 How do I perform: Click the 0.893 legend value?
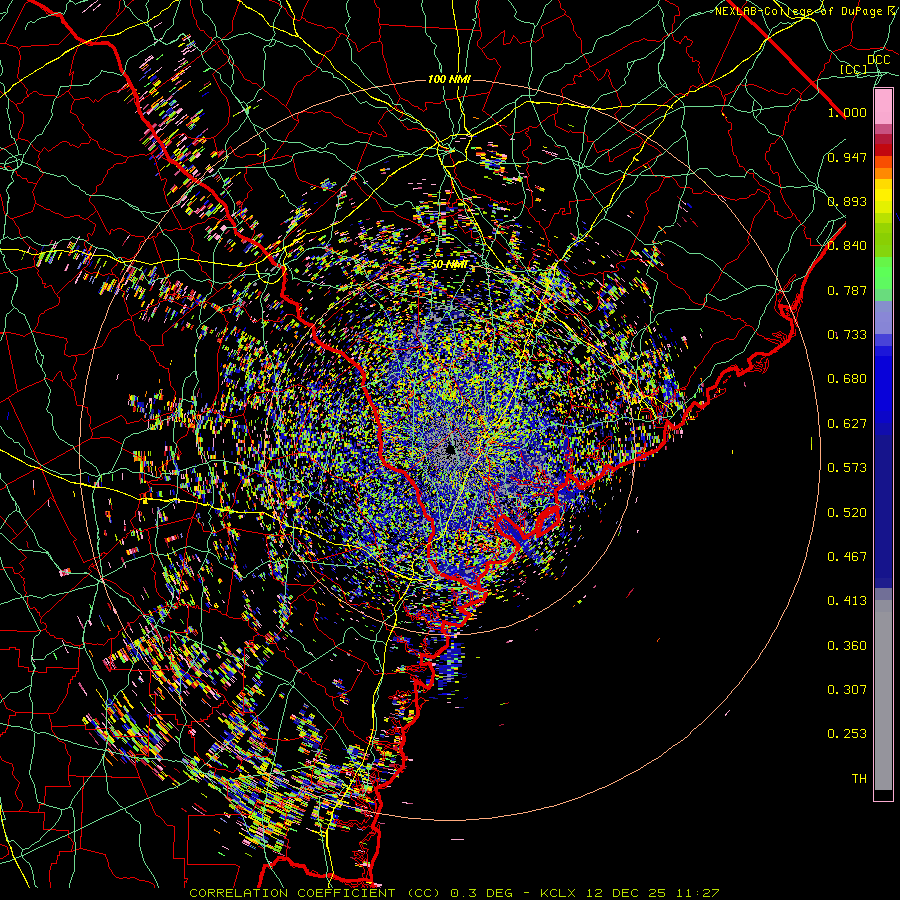click(847, 201)
